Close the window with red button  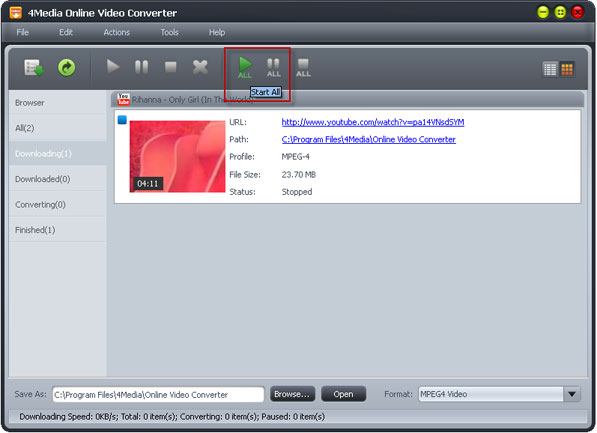[578, 13]
